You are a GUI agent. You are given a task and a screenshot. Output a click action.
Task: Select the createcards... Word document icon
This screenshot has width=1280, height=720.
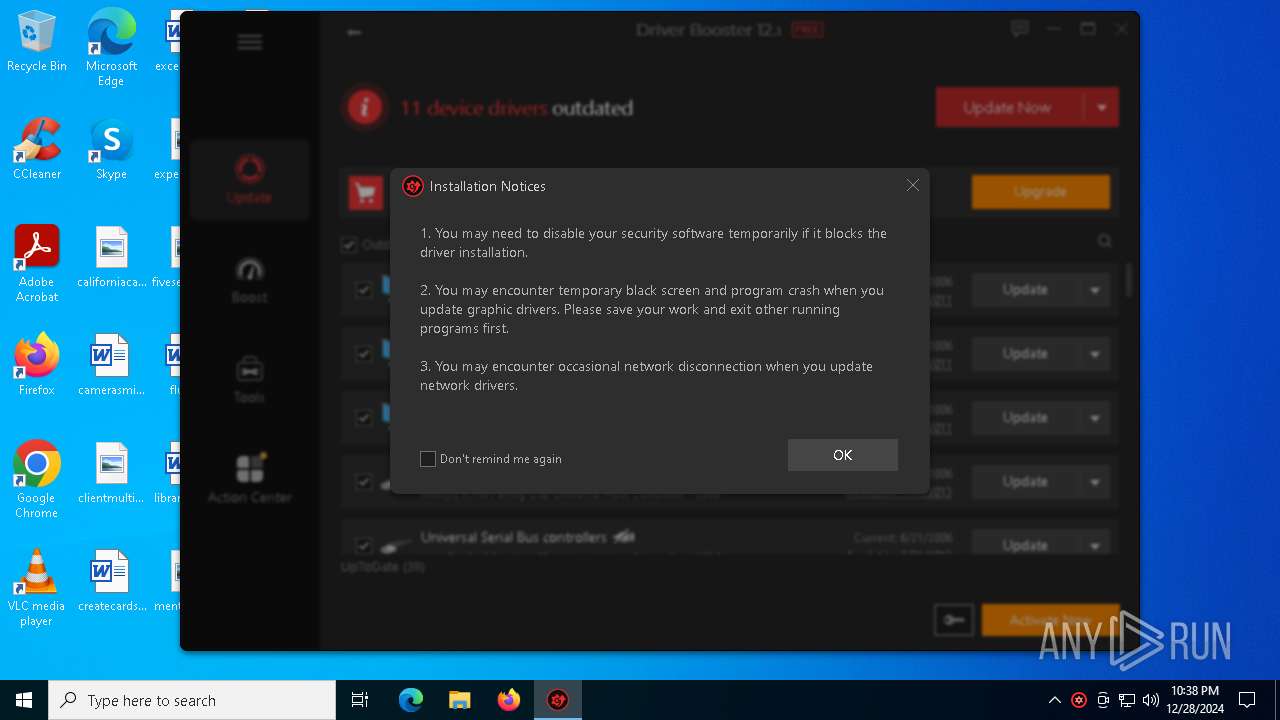(111, 581)
